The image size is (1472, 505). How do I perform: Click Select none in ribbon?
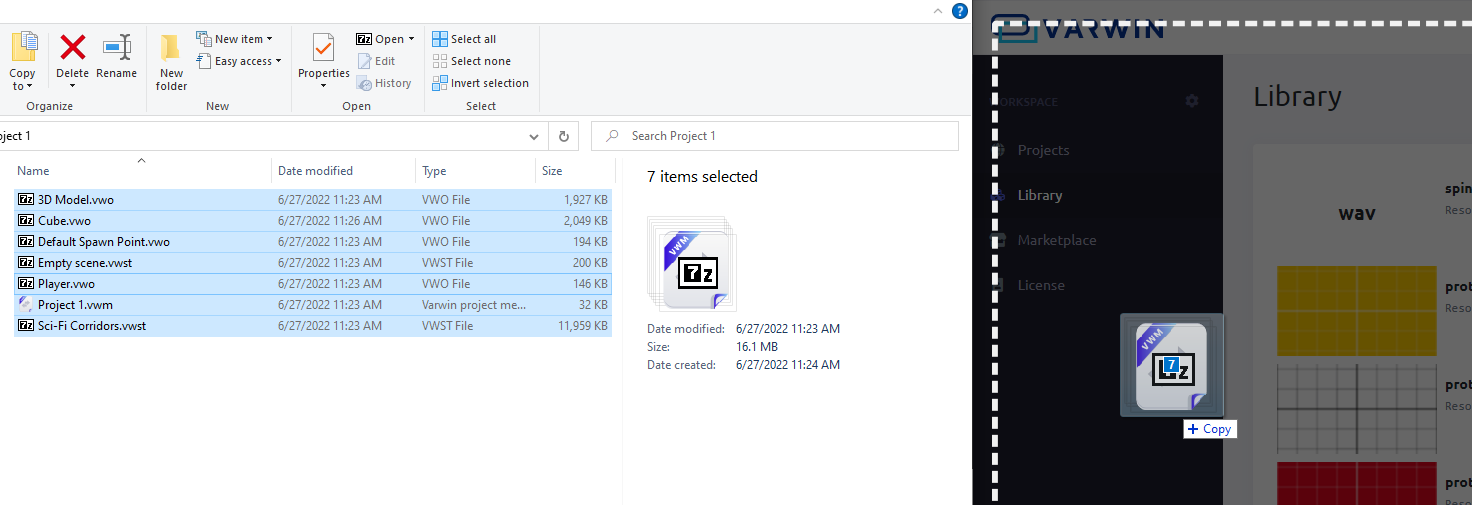click(473, 61)
